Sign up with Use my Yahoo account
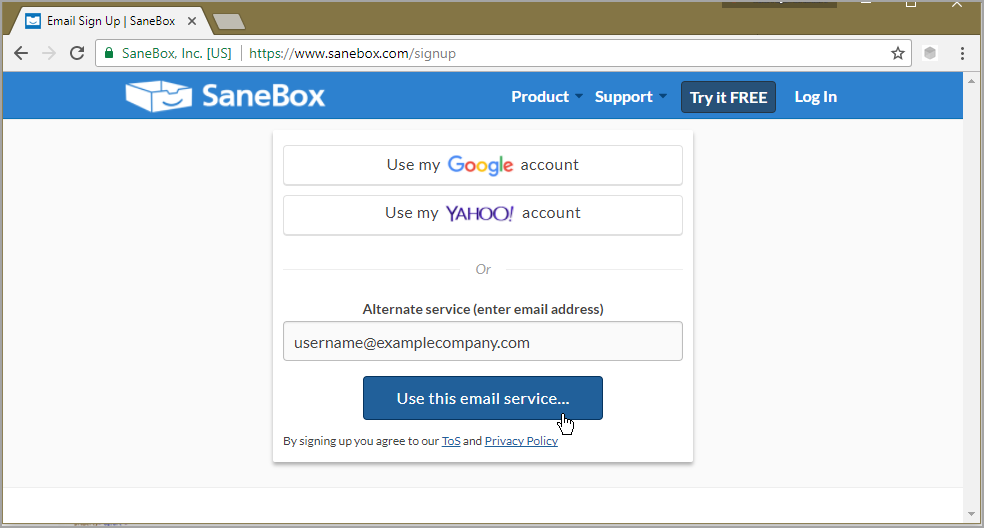The width and height of the screenshot is (984, 528). pos(483,215)
